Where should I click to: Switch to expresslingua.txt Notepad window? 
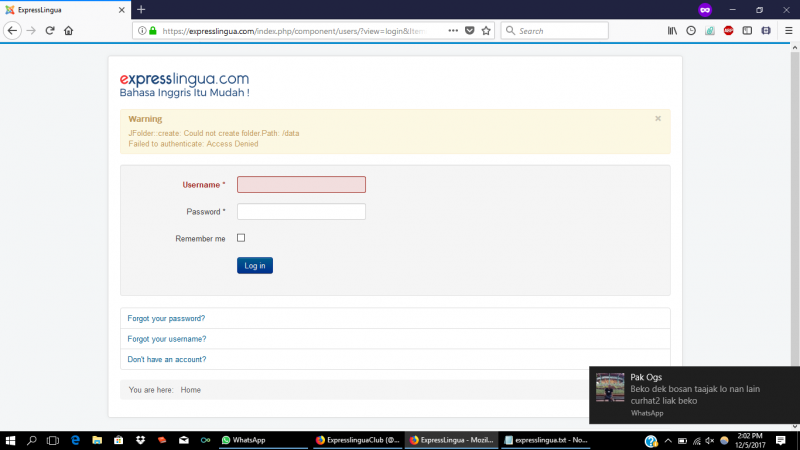click(545, 440)
